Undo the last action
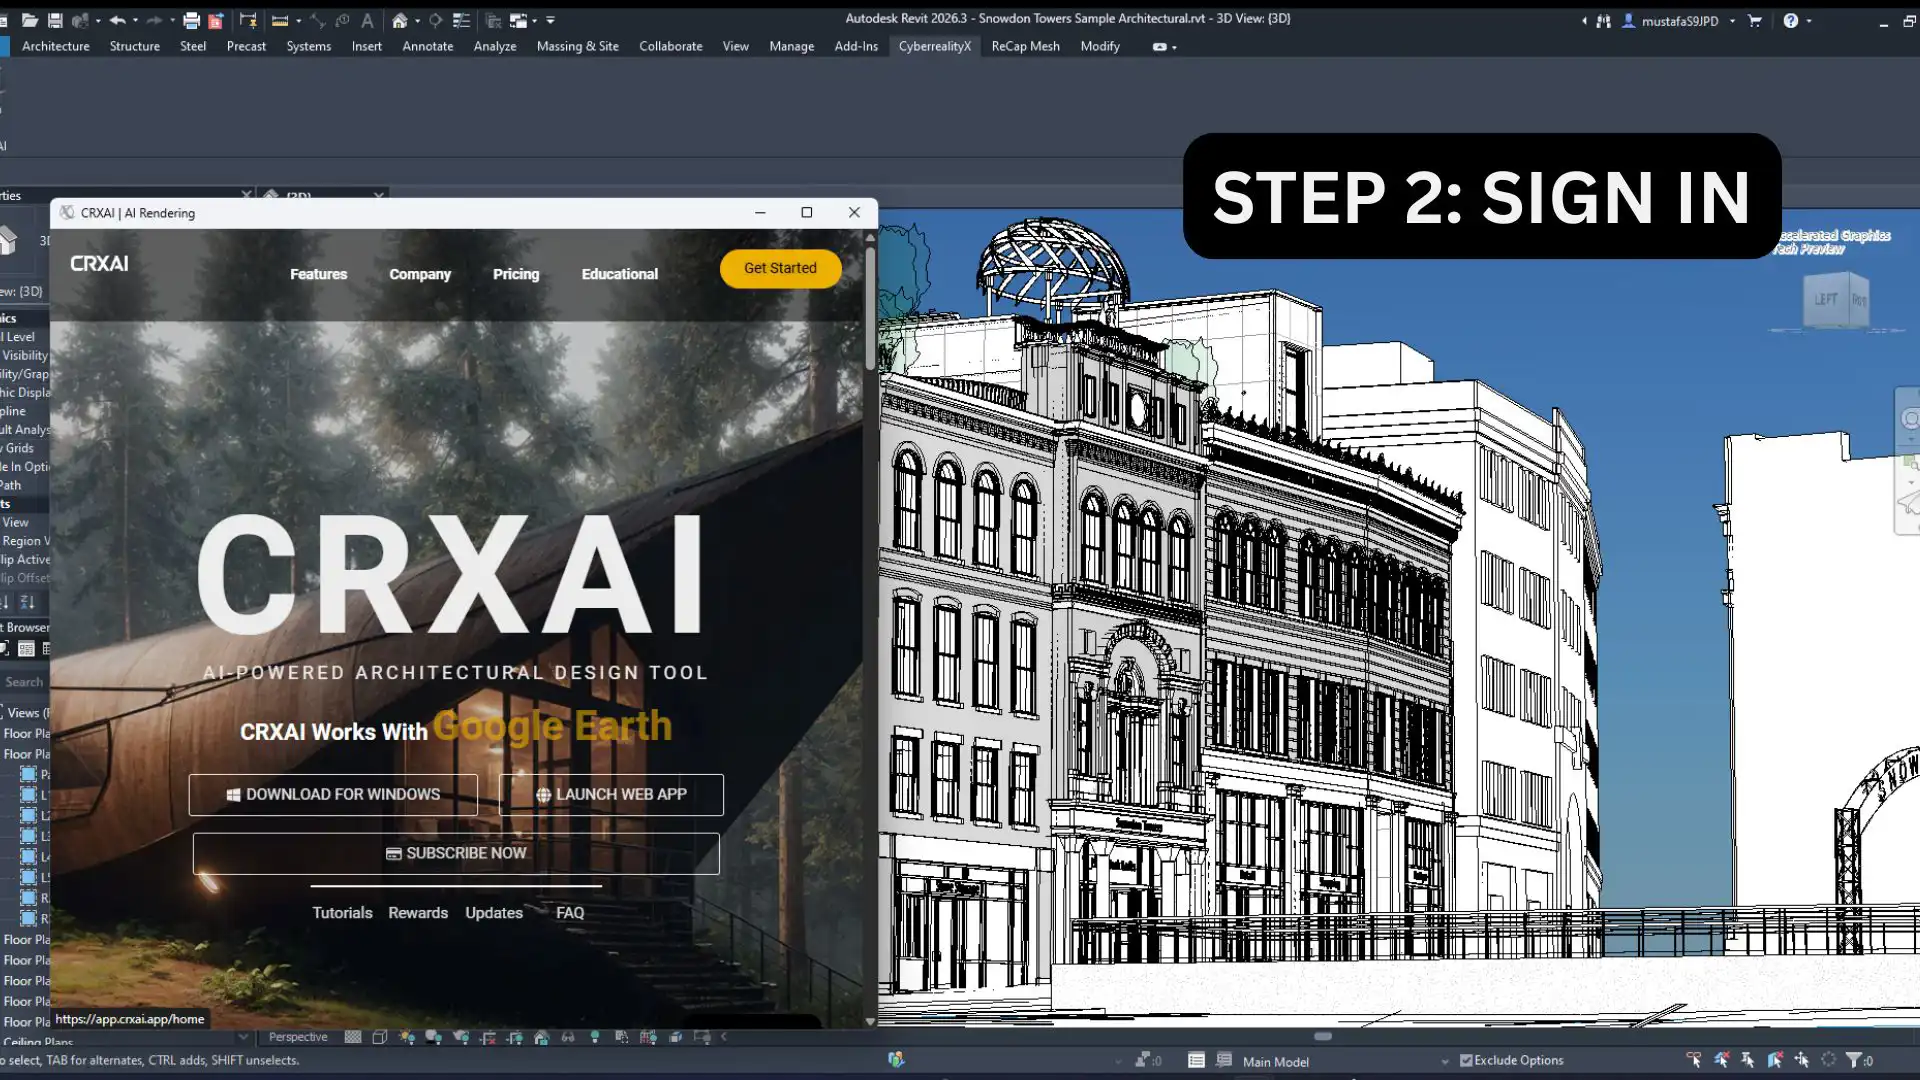 (x=117, y=20)
